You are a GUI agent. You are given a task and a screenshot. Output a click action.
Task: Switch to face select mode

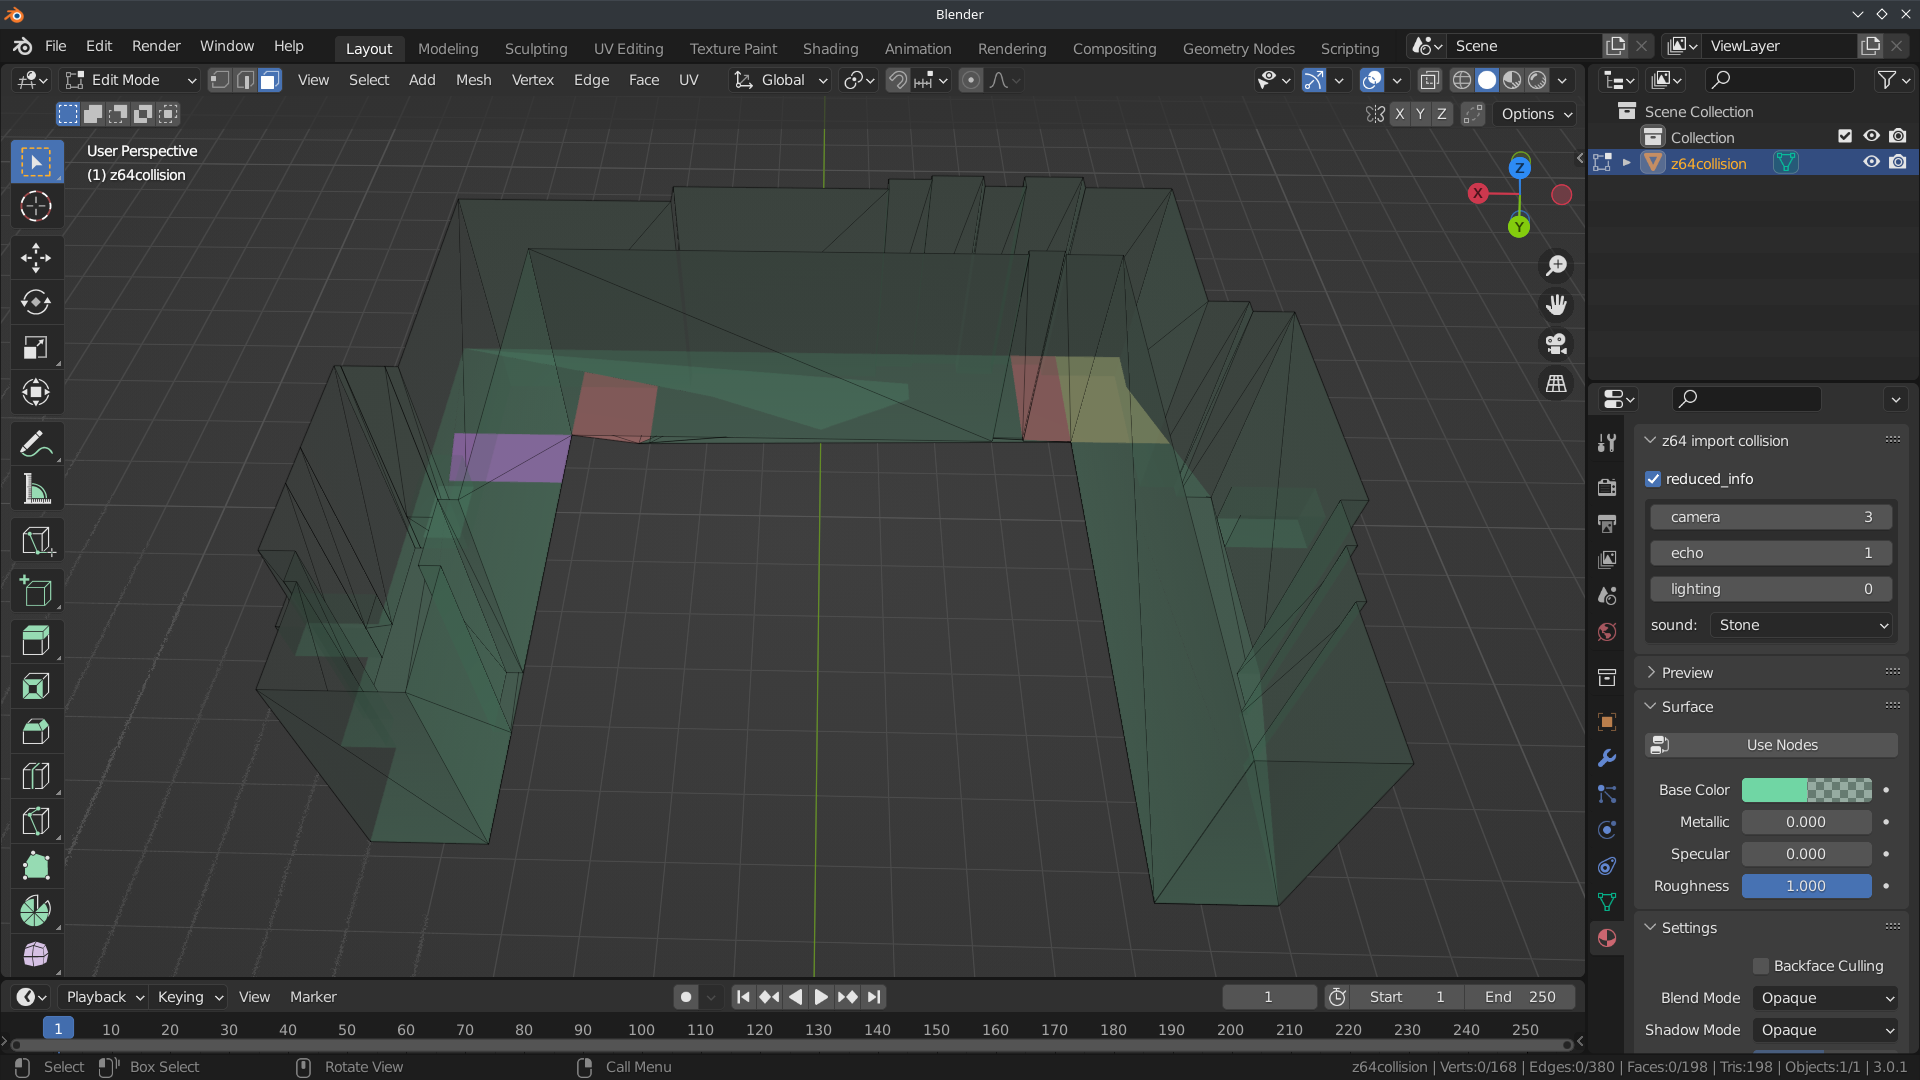point(270,80)
